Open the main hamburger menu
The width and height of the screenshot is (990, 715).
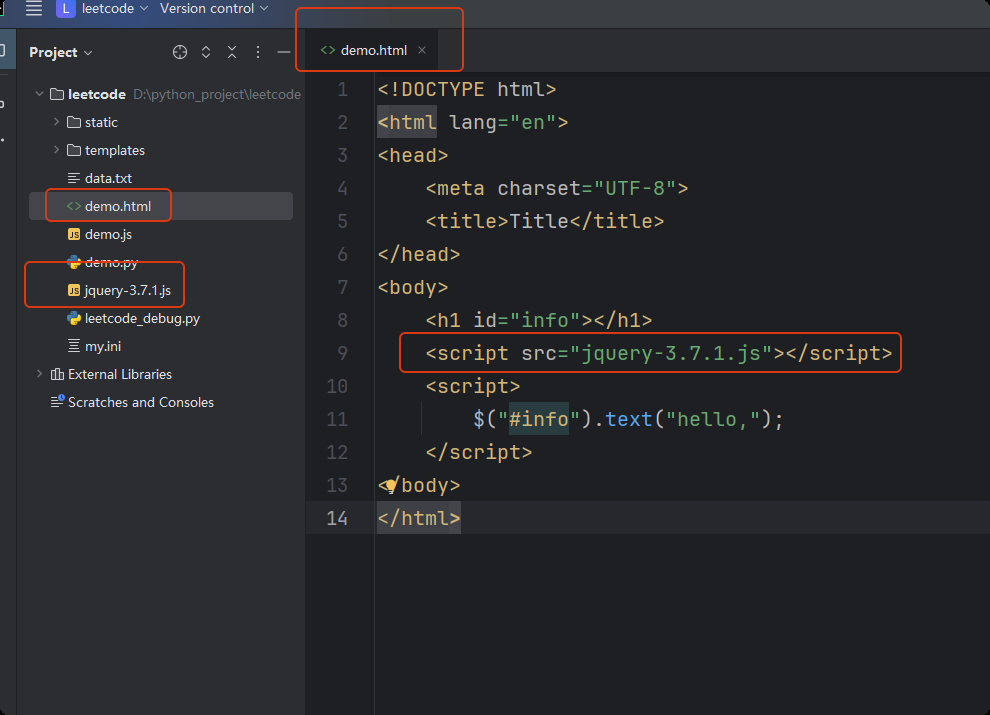click(x=33, y=8)
